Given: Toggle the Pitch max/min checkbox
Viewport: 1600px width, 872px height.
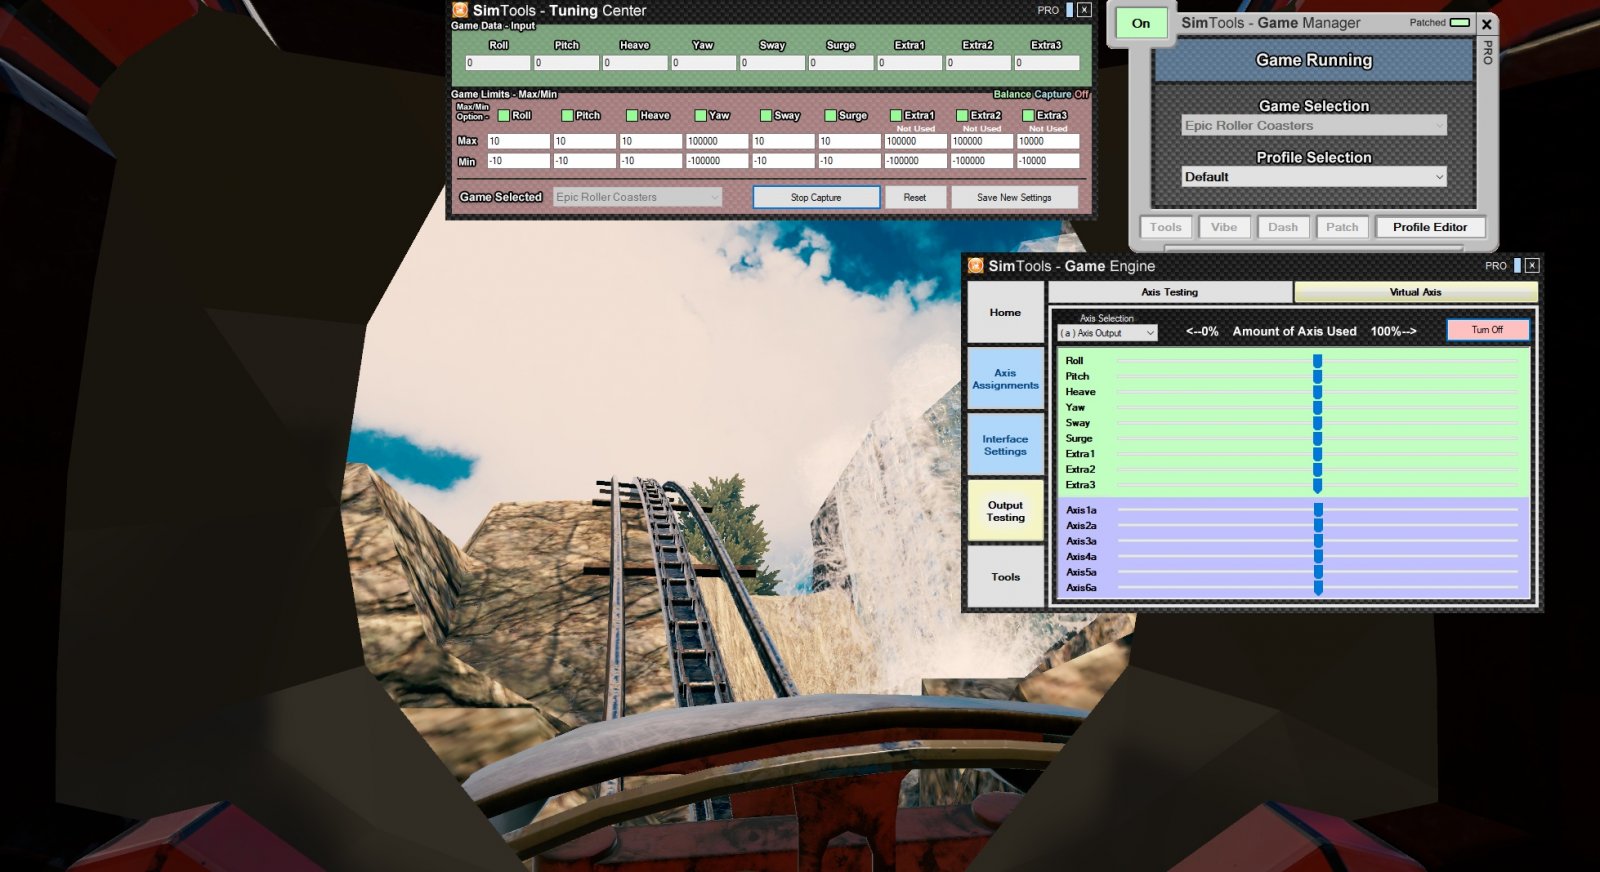Looking at the screenshot, I should click(567, 115).
